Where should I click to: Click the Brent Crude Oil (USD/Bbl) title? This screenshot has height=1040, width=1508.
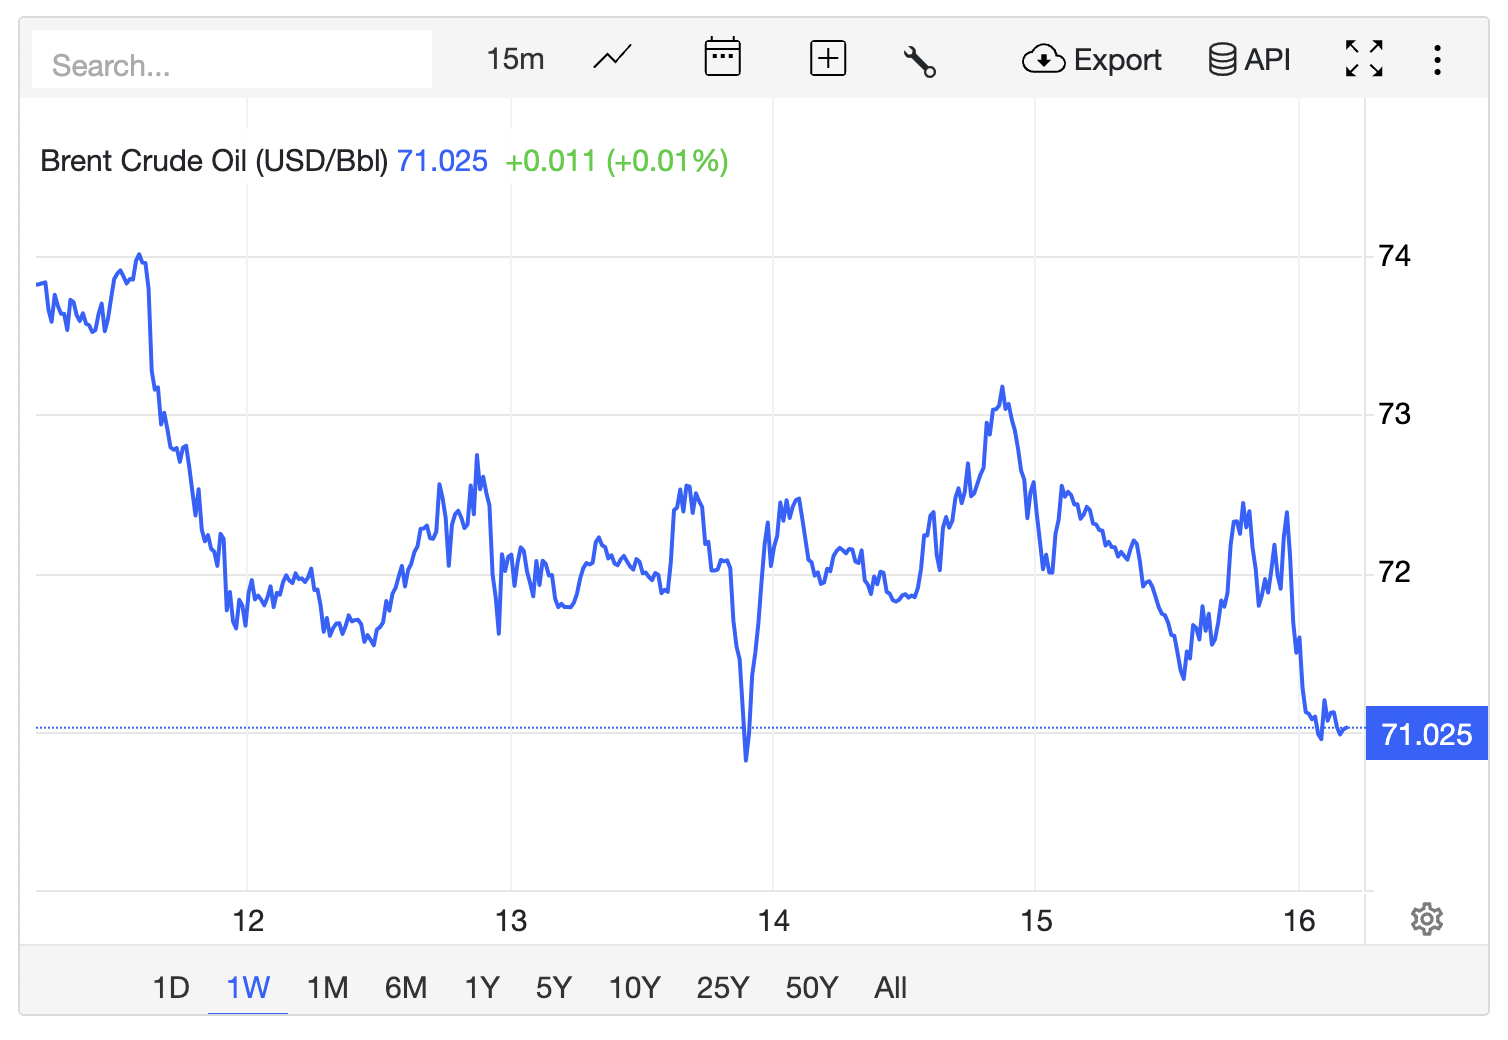(214, 161)
